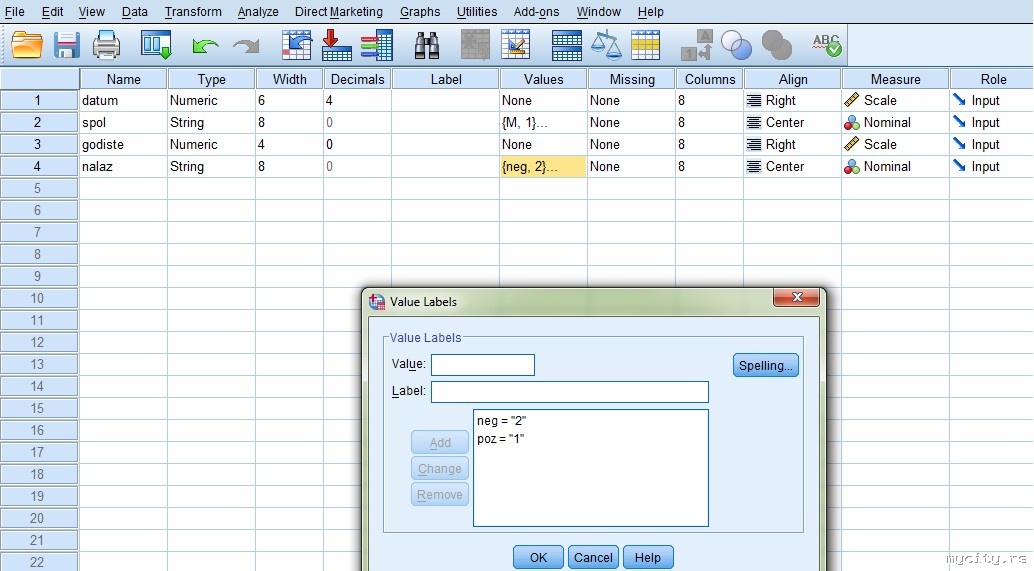Save the dataset using the floppy icon

point(67,45)
